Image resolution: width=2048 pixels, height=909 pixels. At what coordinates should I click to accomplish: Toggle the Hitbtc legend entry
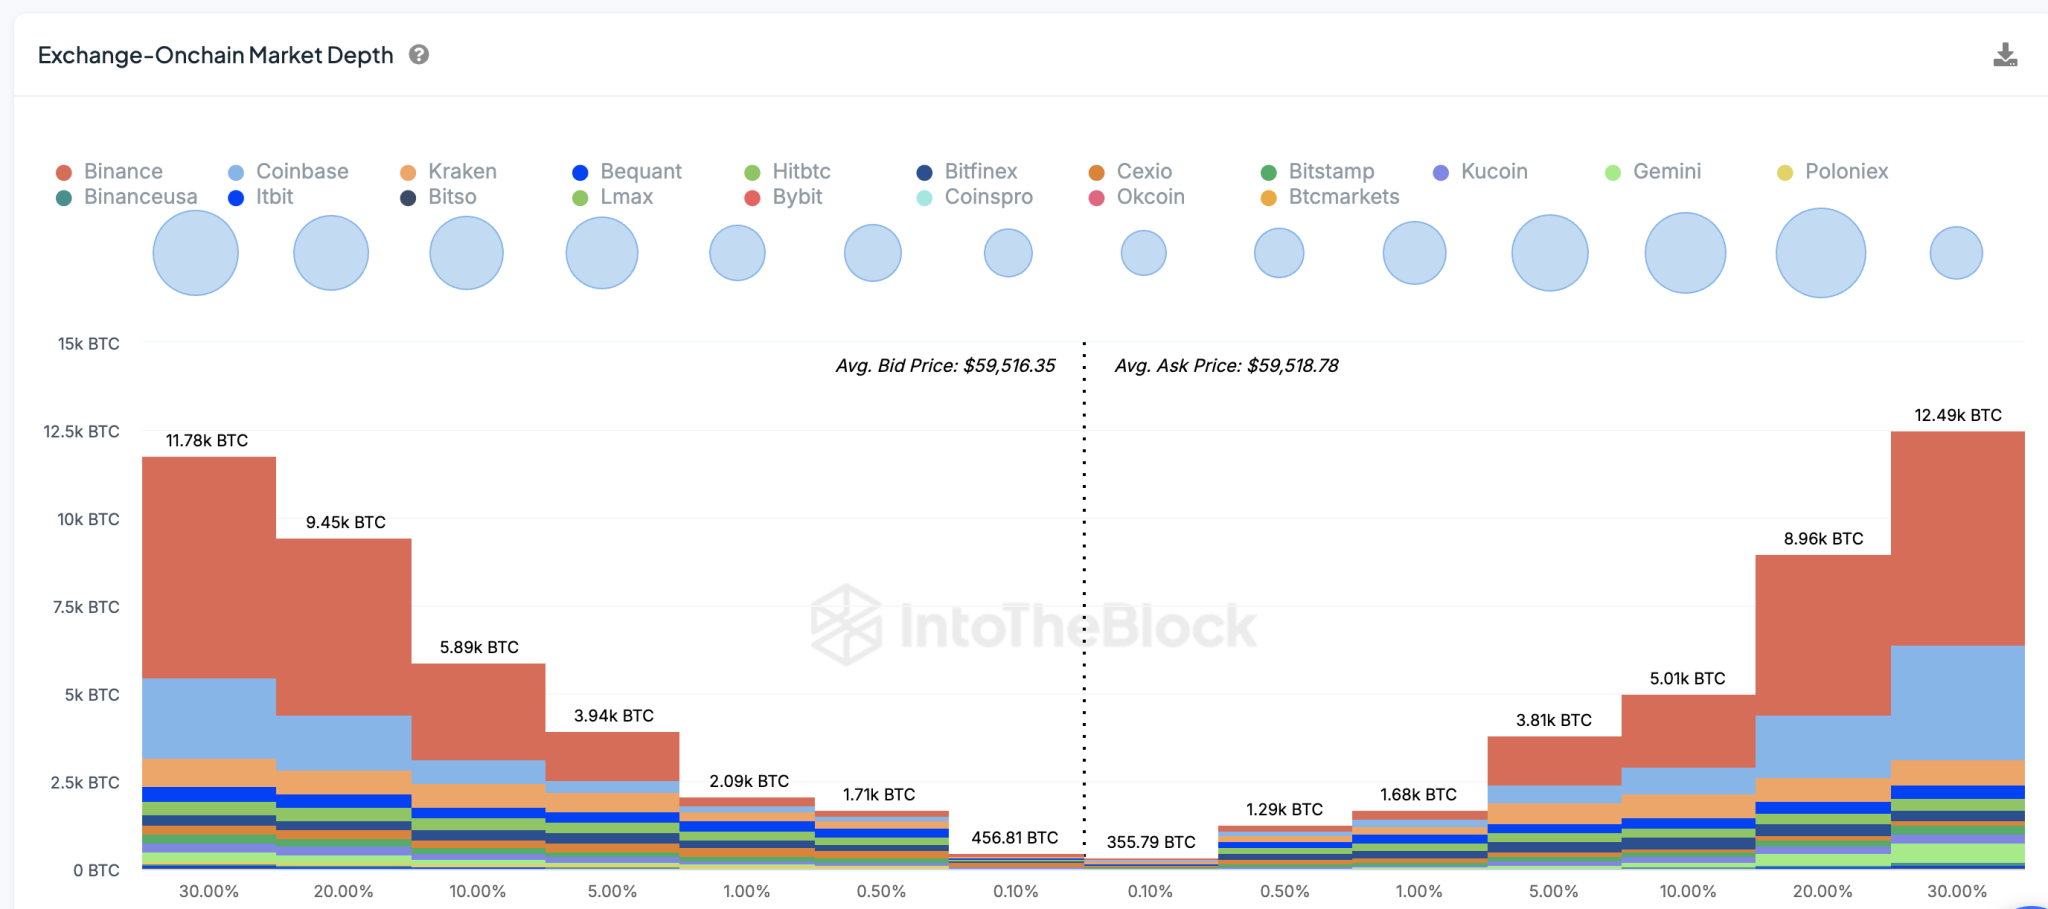pos(788,172)
